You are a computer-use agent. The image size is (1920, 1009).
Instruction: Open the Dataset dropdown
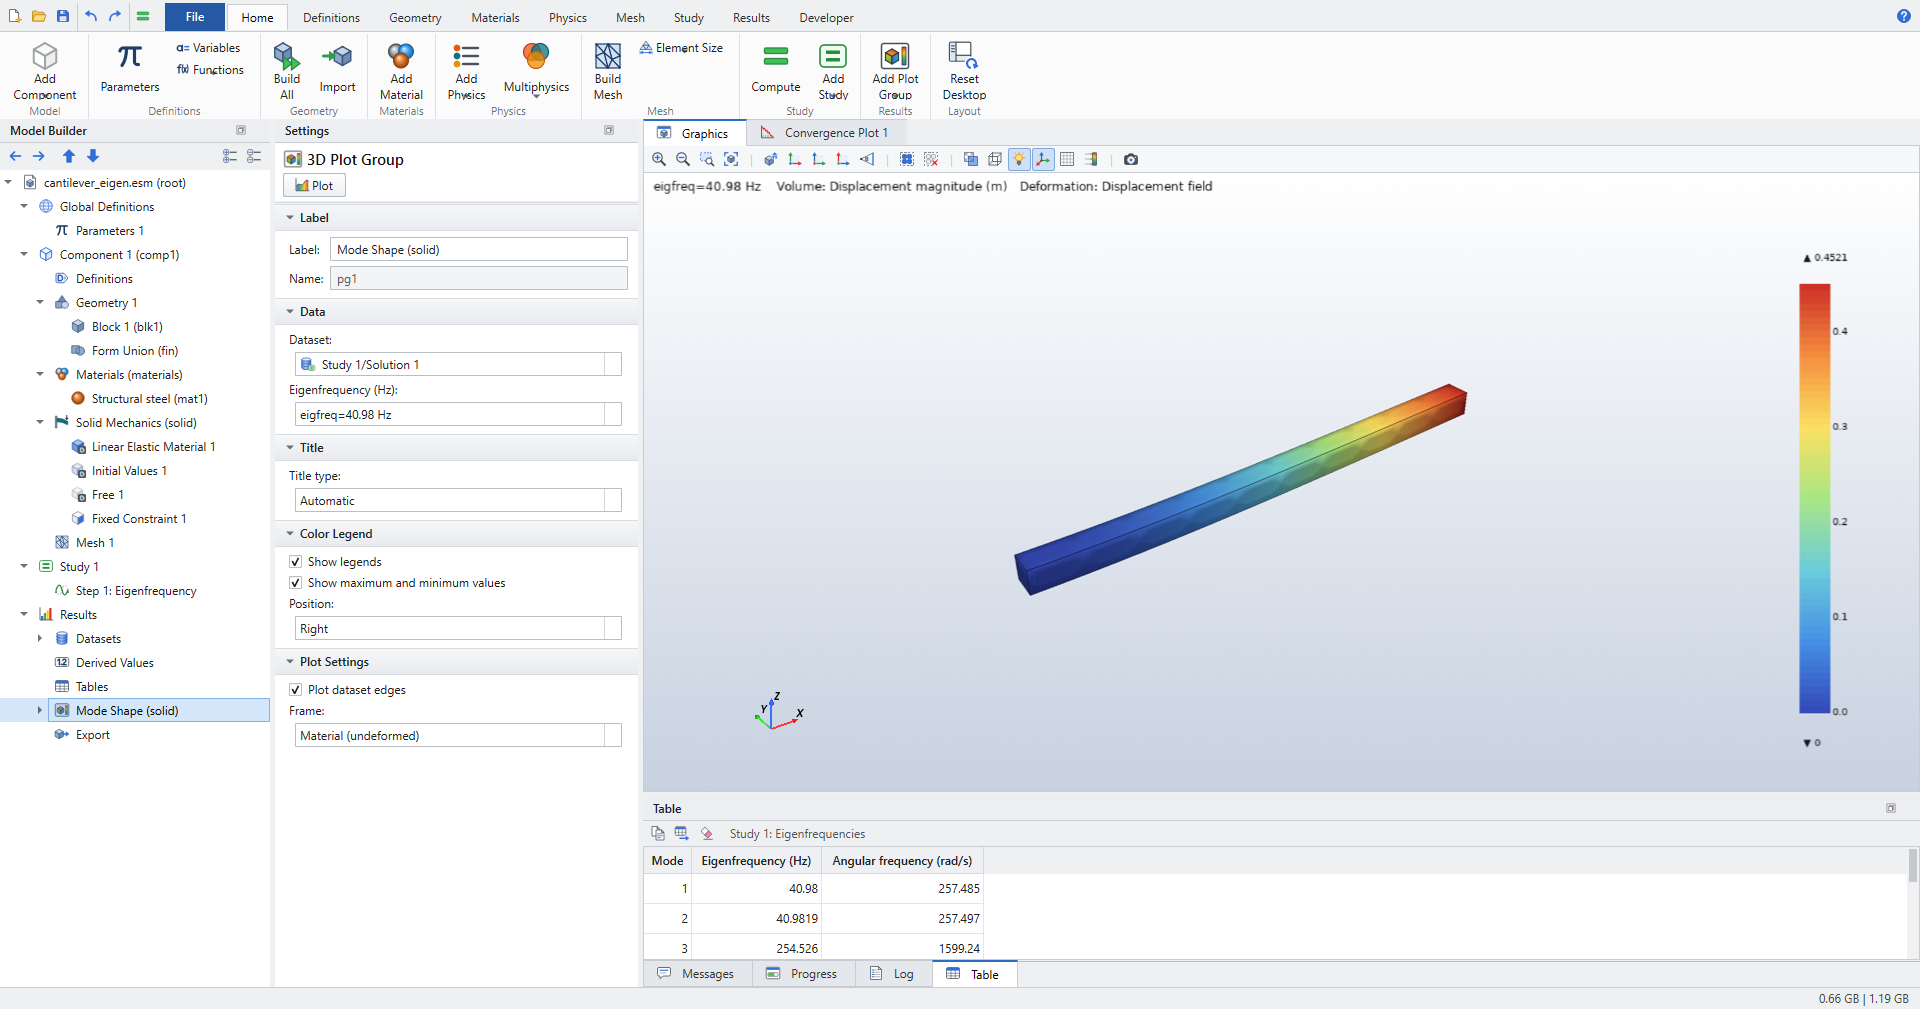458,365
